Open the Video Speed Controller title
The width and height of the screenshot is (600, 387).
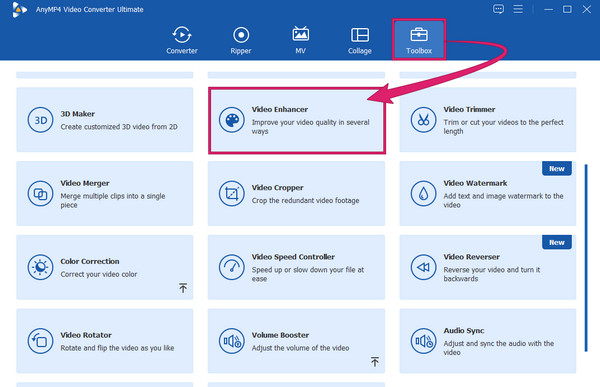[x=293, y=257]
